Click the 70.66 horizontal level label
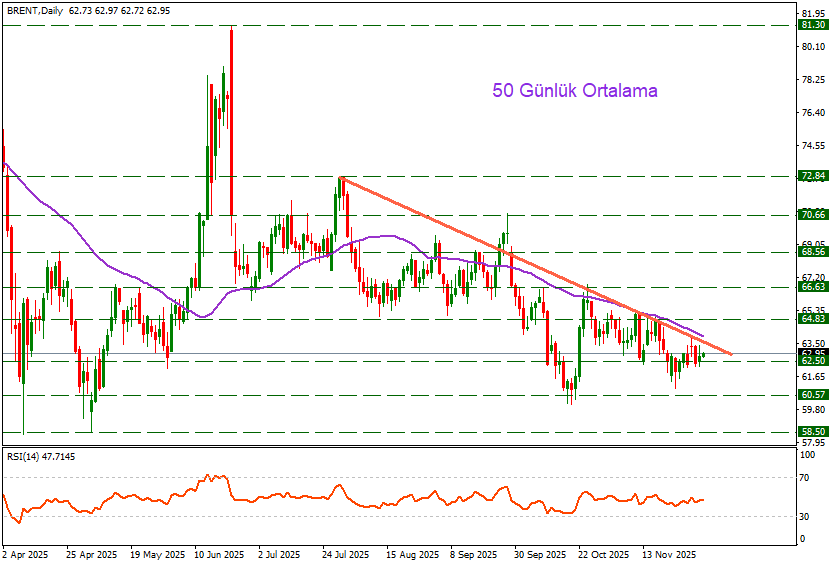 [812, 215]
